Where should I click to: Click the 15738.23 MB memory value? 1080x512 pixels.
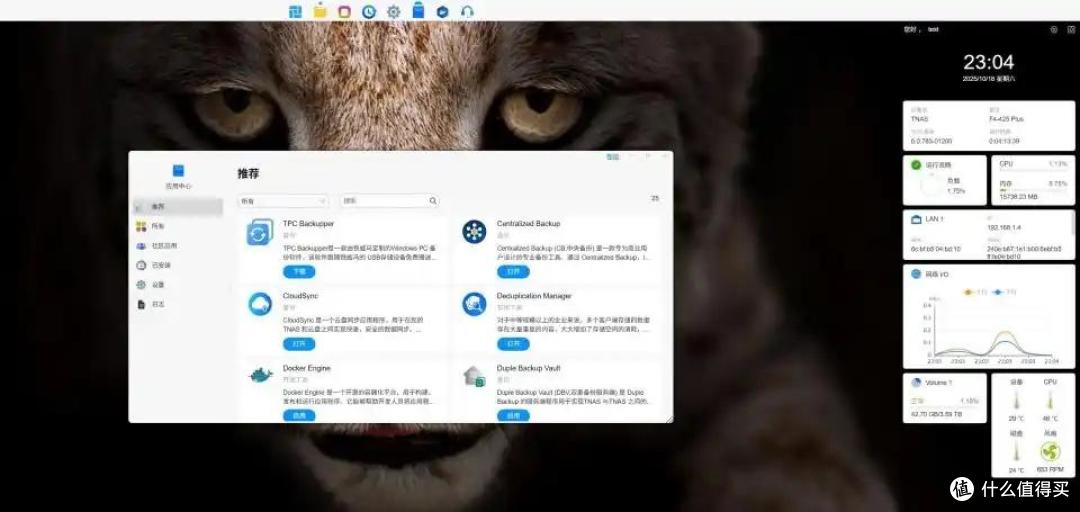pos(1019,197)
